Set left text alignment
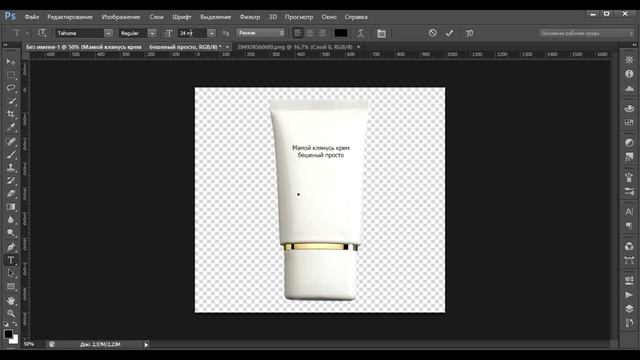The image size is (640, 360). (298, 33)
